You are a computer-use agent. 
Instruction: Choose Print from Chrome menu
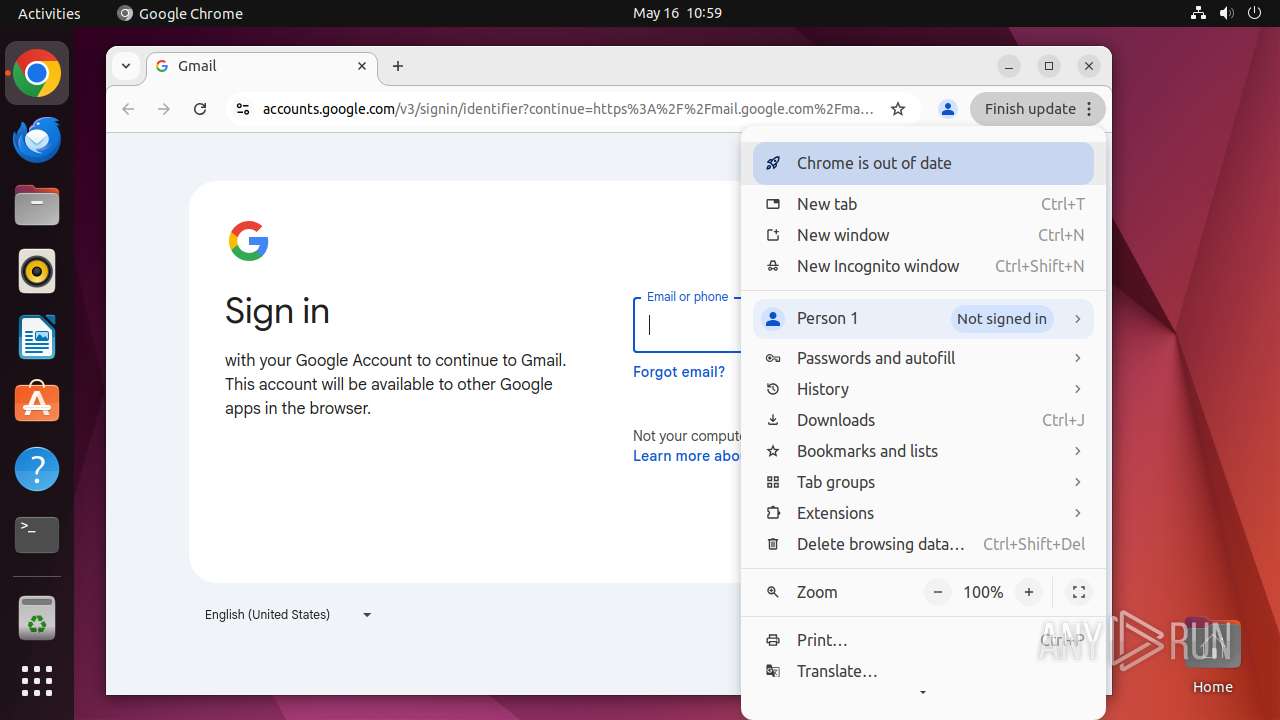tap(923, 640)
